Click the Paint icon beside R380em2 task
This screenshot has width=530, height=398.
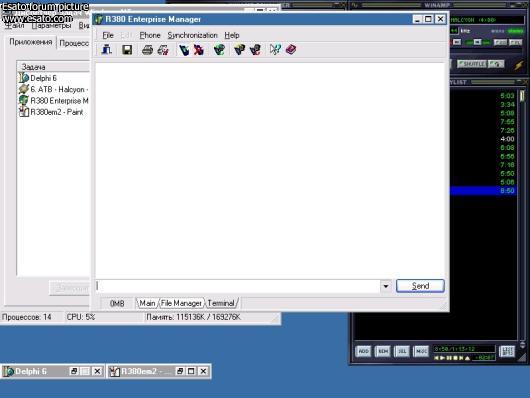(x=24, y=112)
